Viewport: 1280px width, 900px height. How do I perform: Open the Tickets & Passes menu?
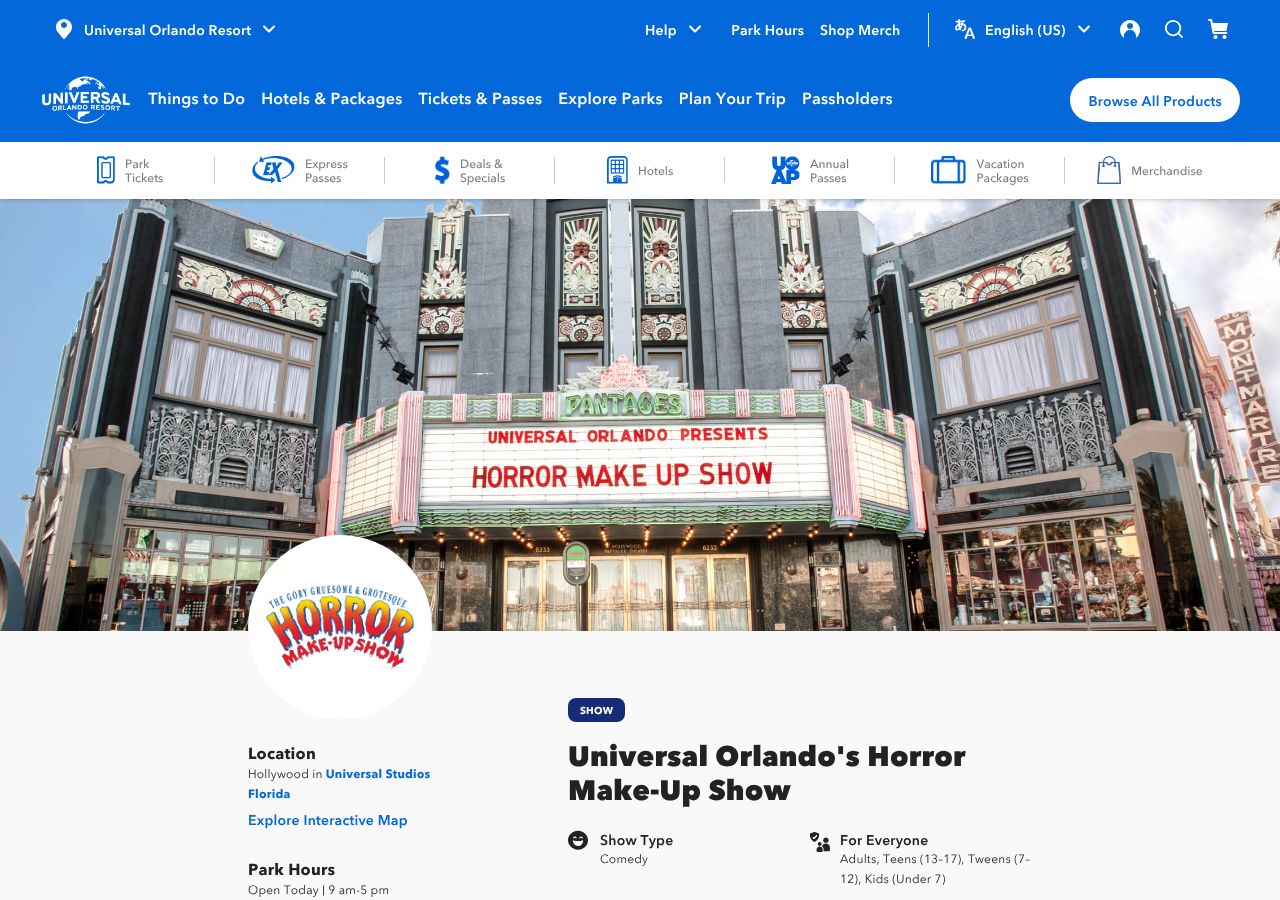click(480, 99)
